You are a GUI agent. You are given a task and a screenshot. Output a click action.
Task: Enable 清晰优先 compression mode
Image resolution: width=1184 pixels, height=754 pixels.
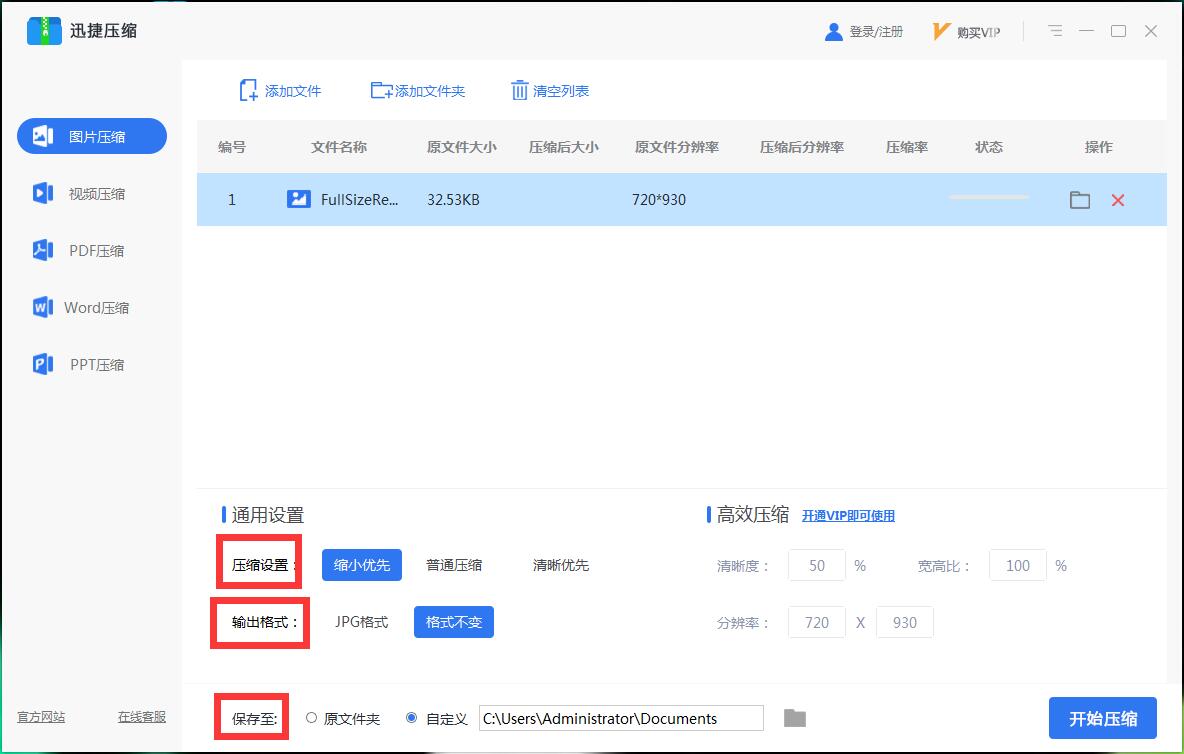tap(560, 564)
